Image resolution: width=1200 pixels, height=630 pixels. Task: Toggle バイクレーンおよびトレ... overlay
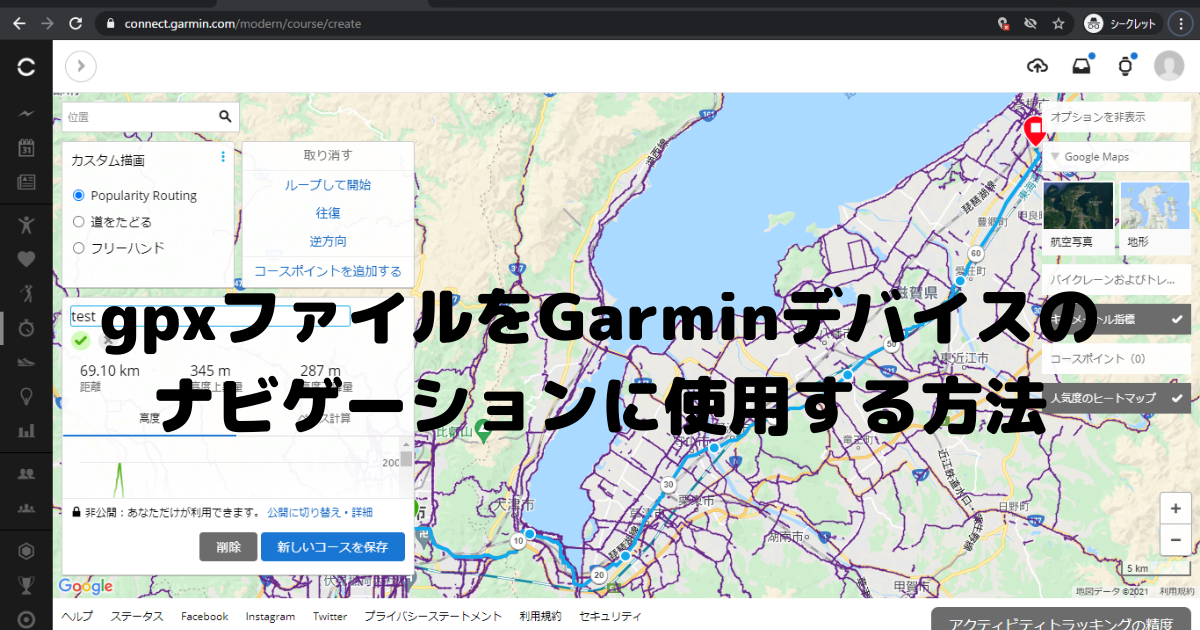pos(1116,280)
